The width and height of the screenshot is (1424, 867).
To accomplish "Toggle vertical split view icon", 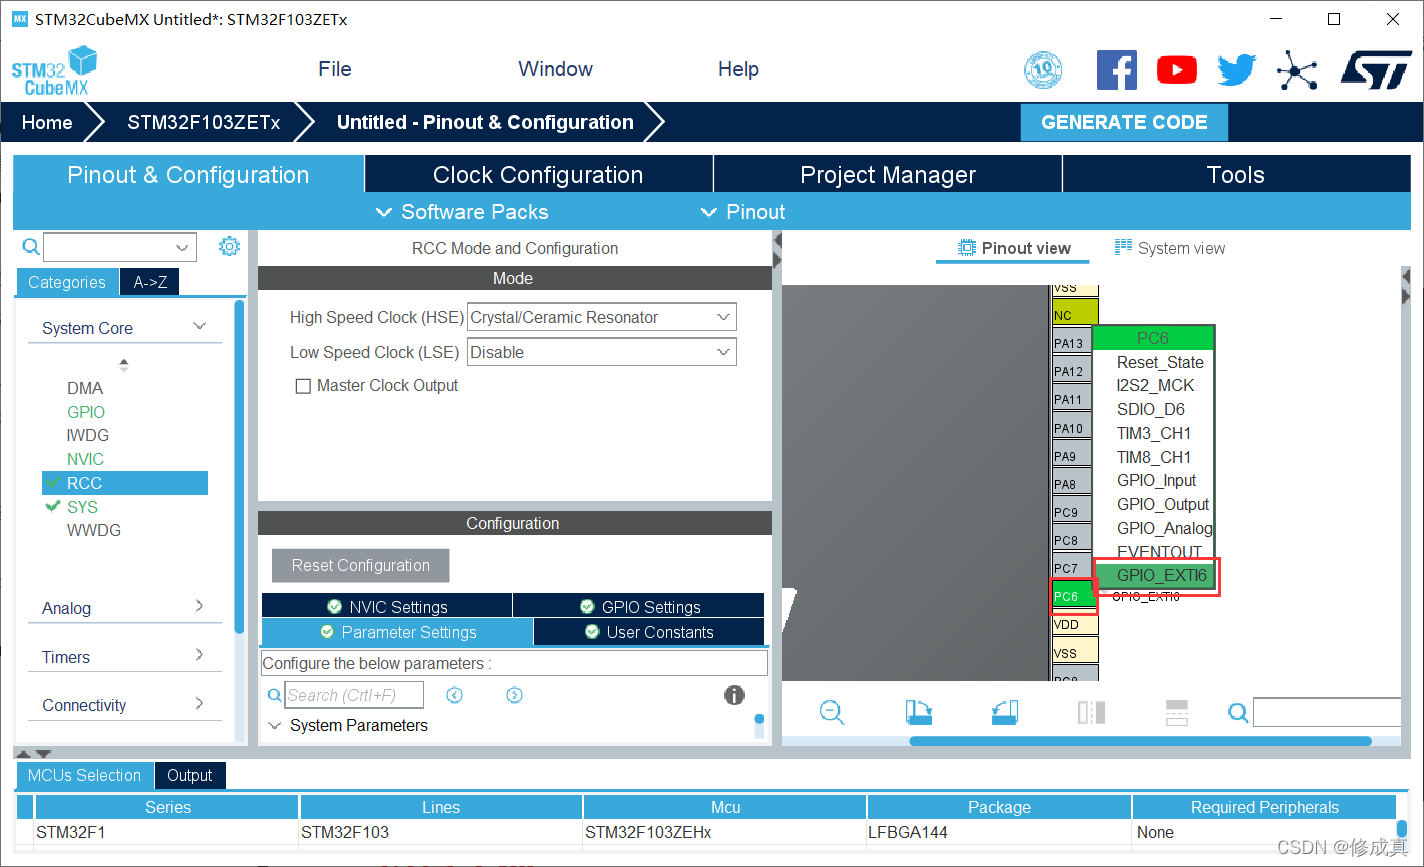I will pos(1091,712).
